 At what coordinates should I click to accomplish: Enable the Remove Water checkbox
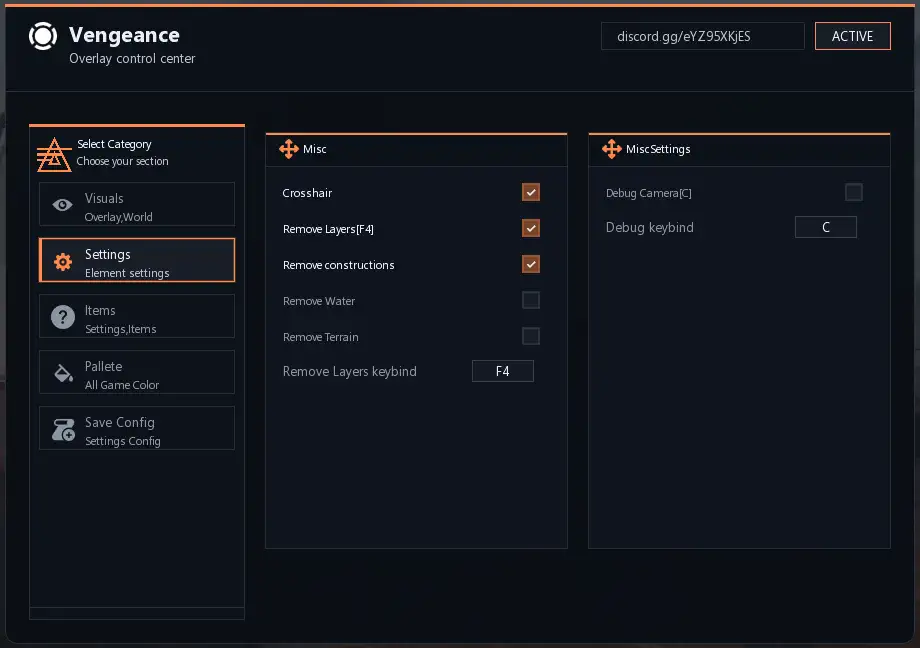pos(530,300)
